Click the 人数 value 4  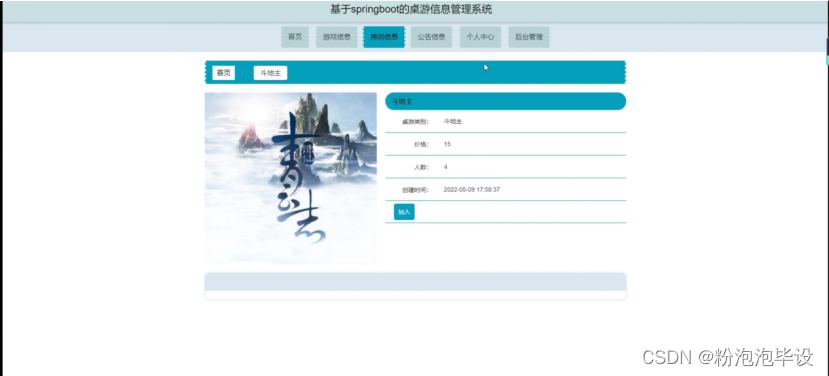[446, 167]
